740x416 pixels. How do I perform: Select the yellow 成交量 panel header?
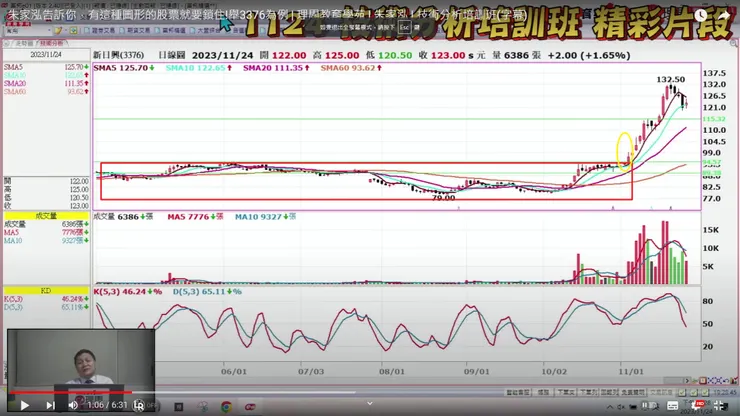(x=46, y=216)
